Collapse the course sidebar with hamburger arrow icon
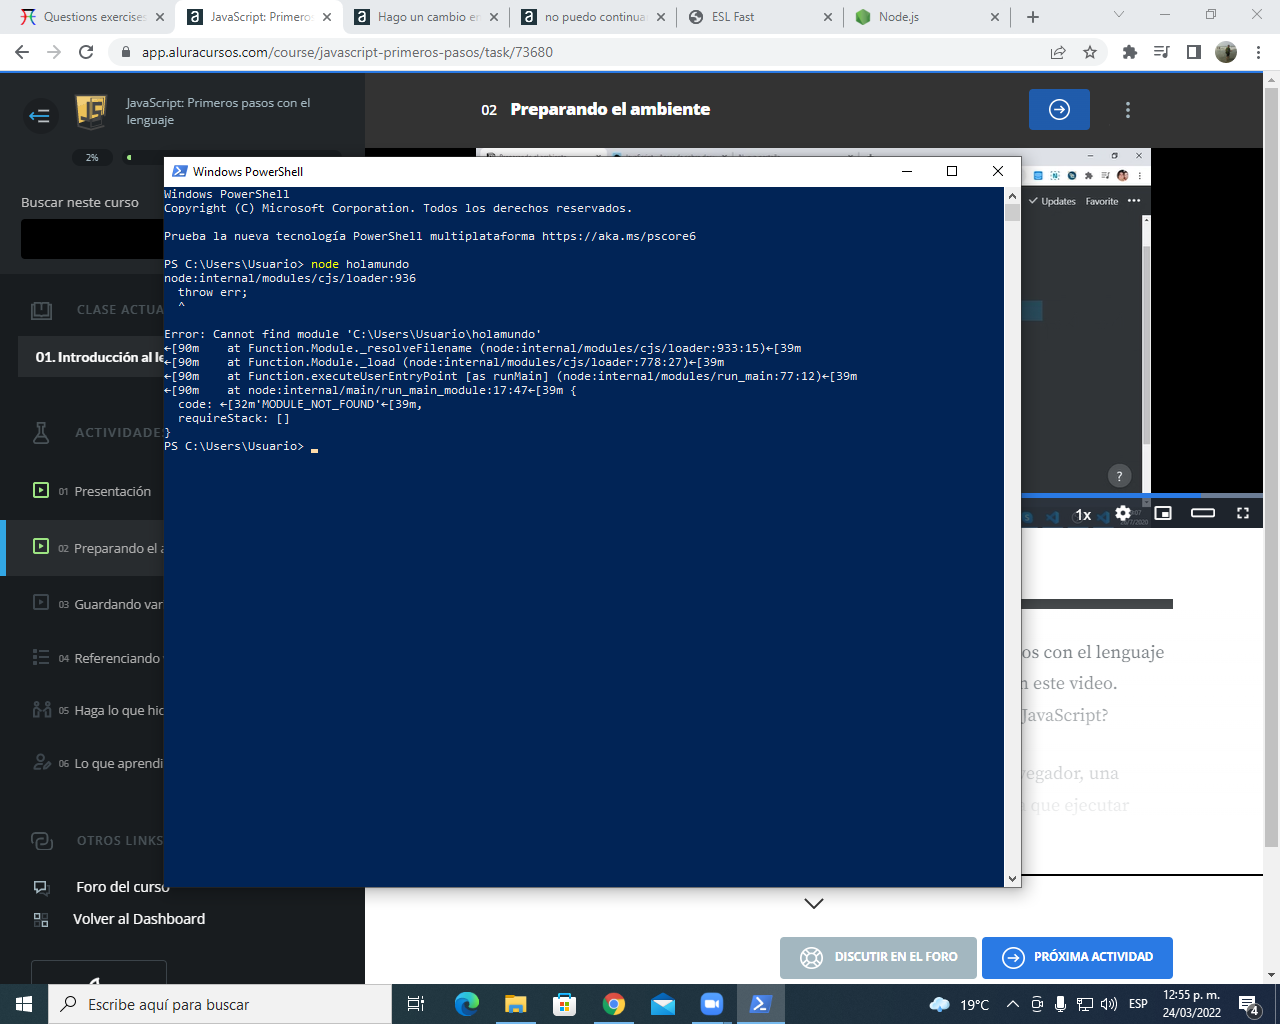1280x1024 pixels. [40, 116]
